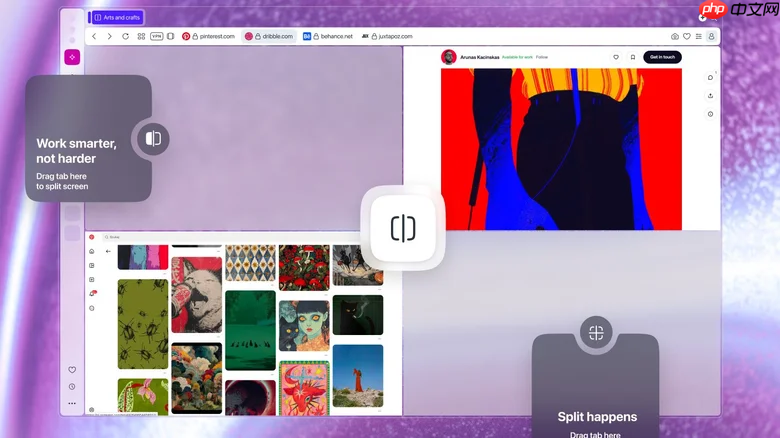Open the profile account icon
Screen dimensions: 780x438
711,36
